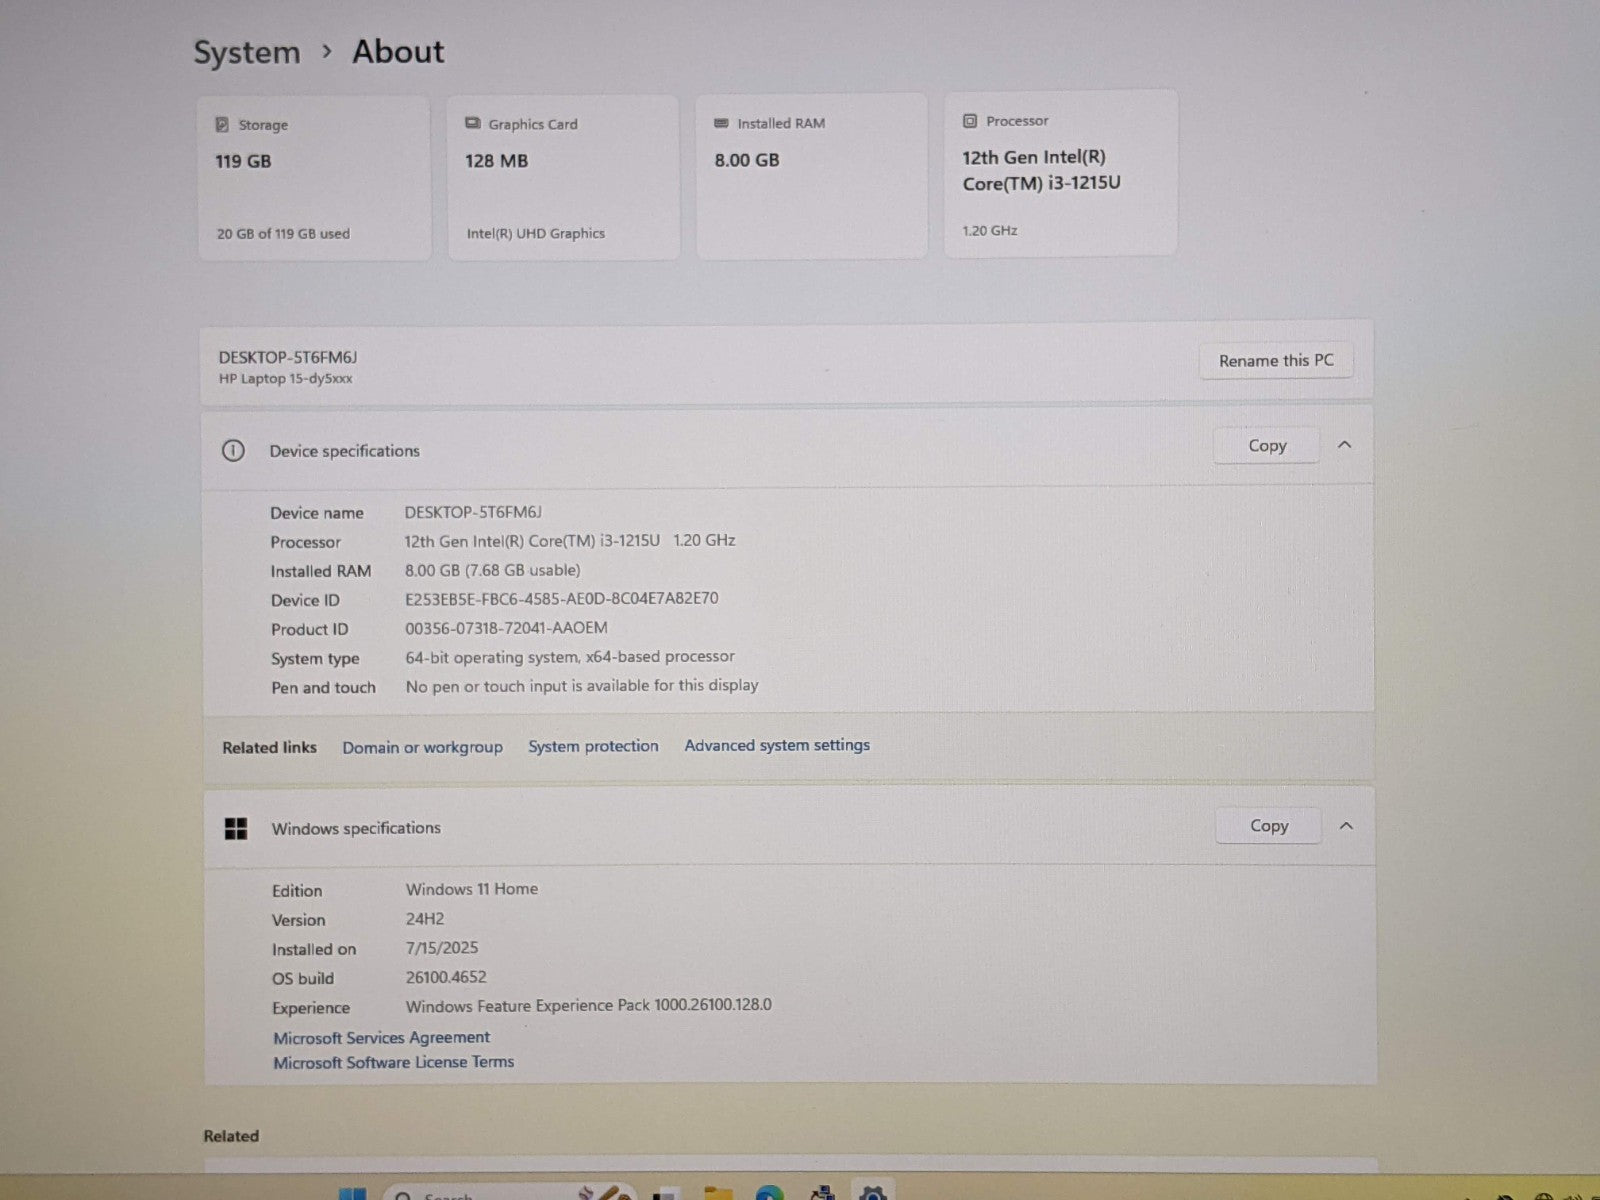The height and width of the screenshot is (1200, 1600).
Task: Click the Storage card icon
Action: click(x=222, y=125)
